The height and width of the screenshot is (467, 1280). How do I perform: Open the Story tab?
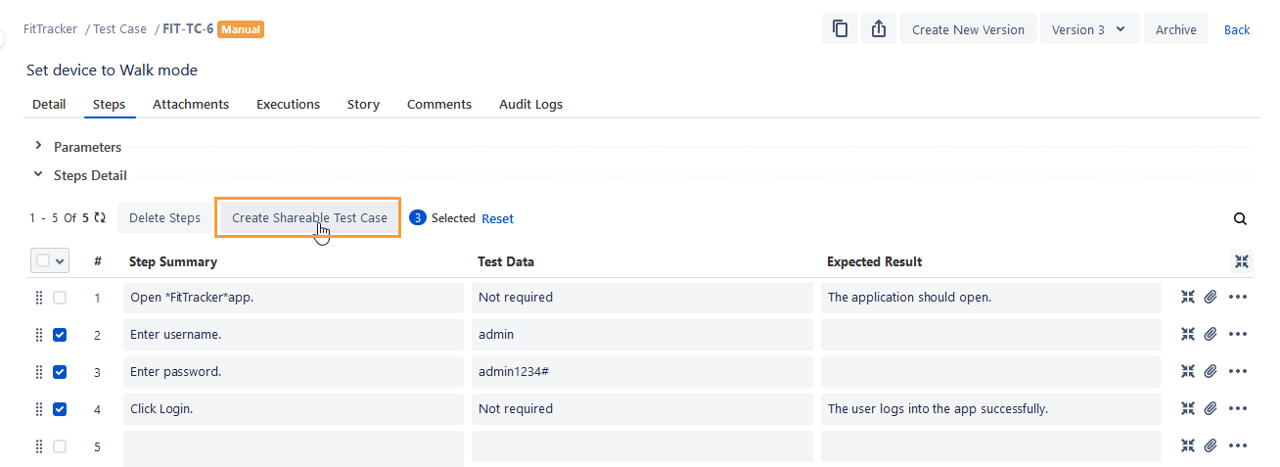[363, 104]
